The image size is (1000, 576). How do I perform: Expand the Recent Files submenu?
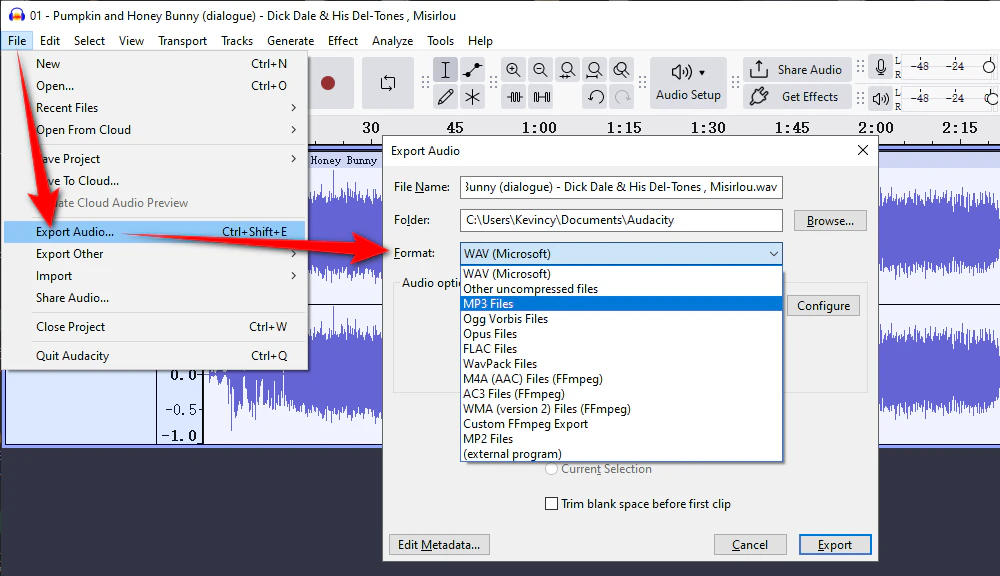(x=154, y=108)
